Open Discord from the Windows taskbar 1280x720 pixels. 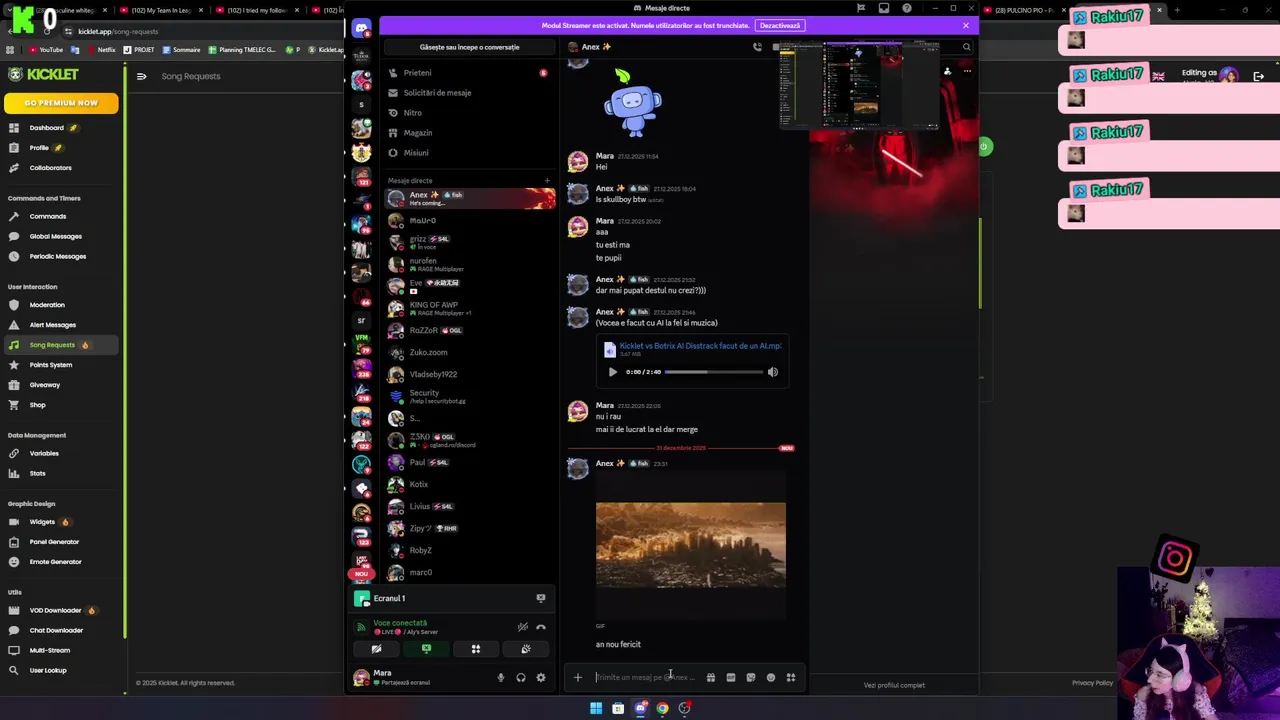pos(640,708)
